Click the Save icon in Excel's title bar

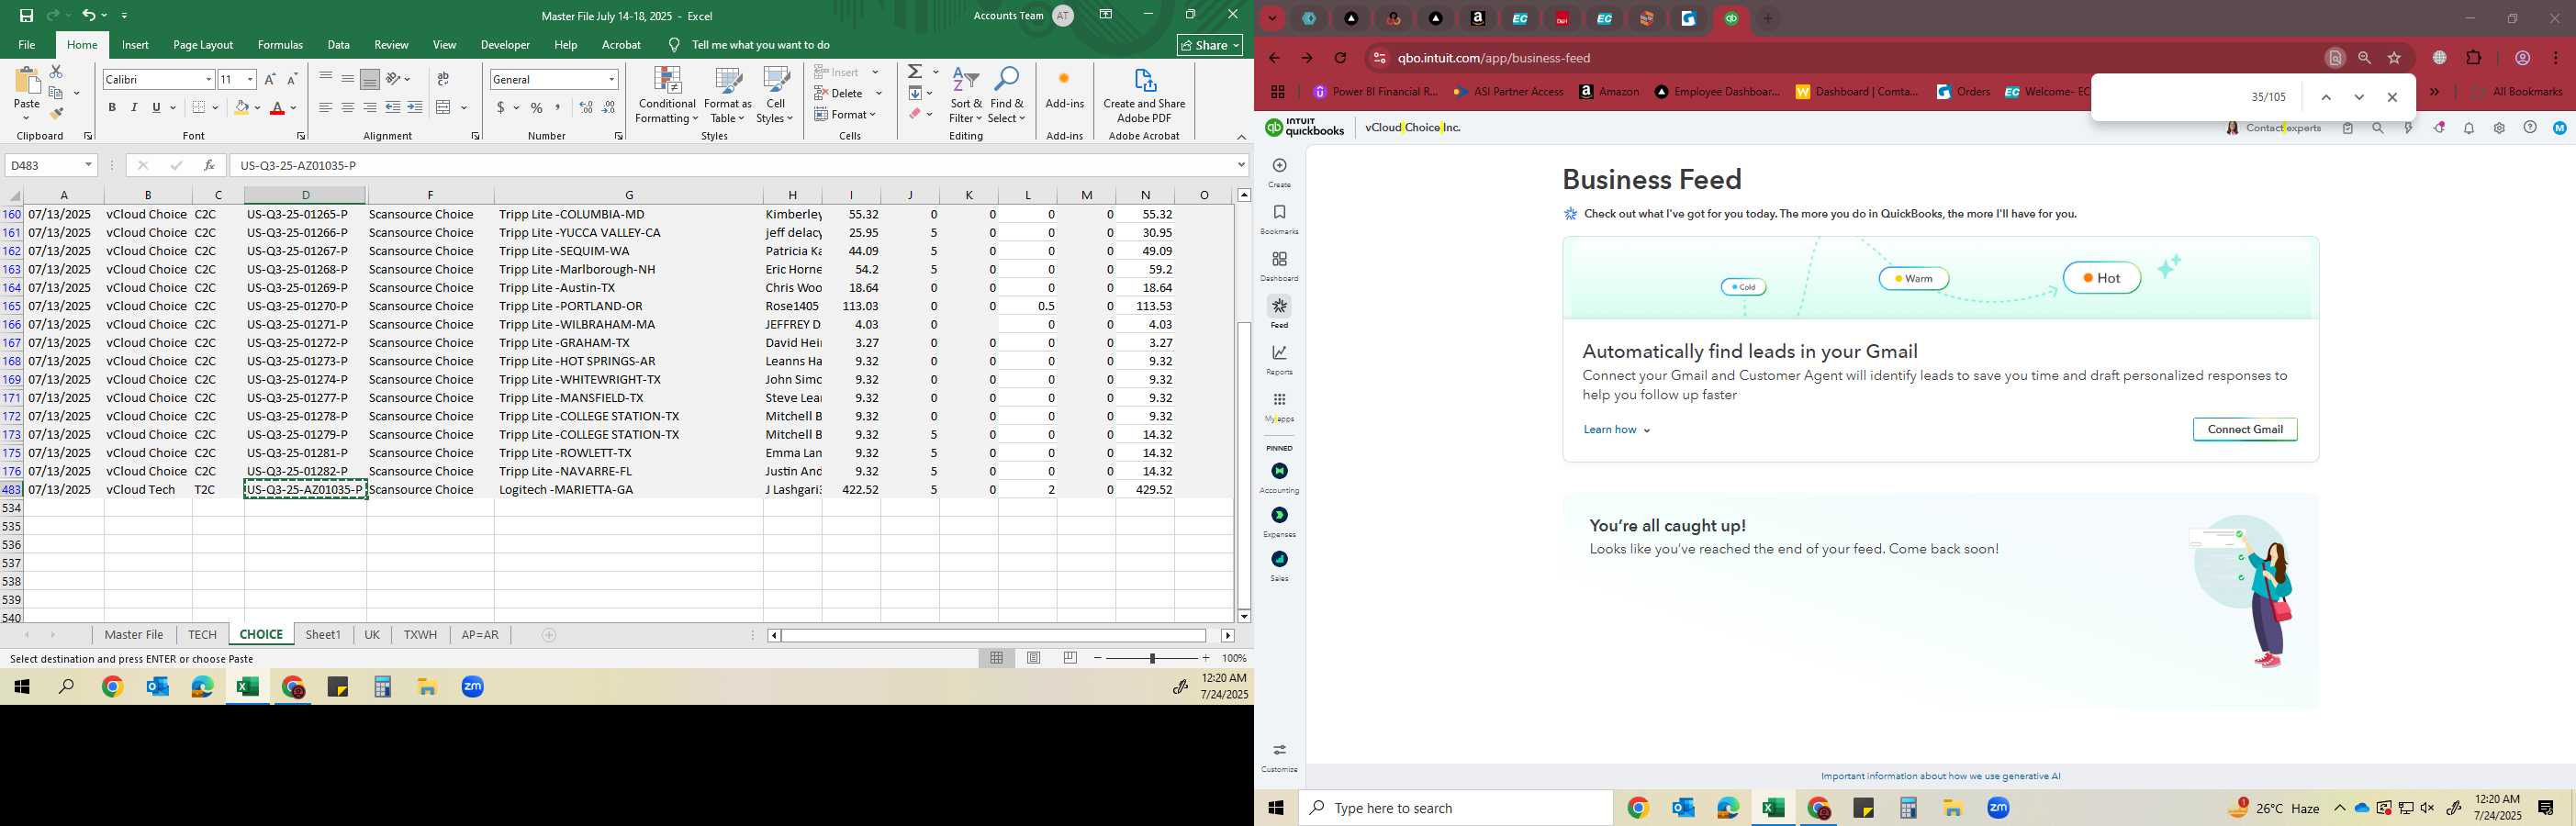click(x=27, y=15)
